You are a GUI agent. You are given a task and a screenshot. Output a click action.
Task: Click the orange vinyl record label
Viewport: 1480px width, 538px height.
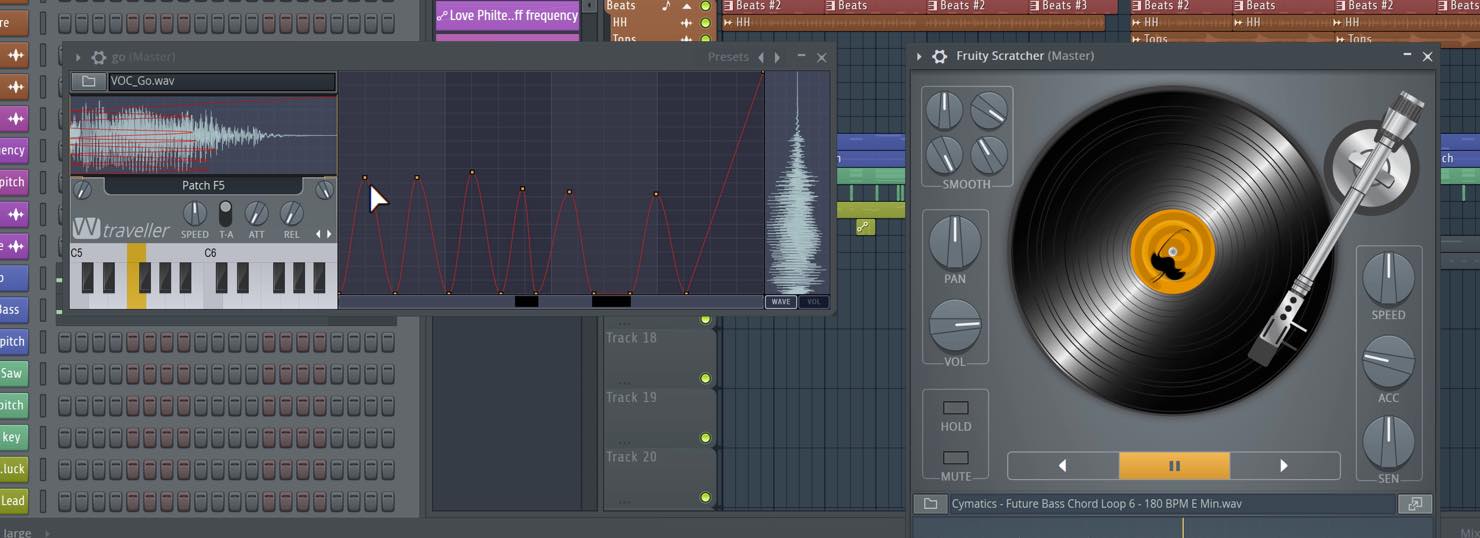click(x=1172, y=251)
